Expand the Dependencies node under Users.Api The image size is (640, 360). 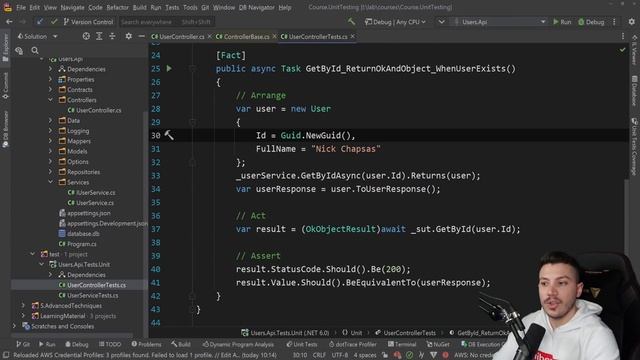point(51,69)
